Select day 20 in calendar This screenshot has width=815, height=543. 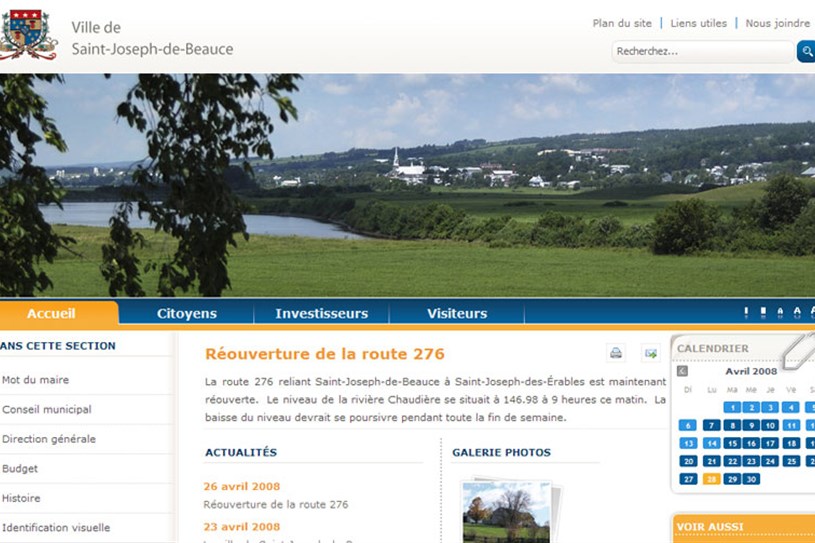688,461
